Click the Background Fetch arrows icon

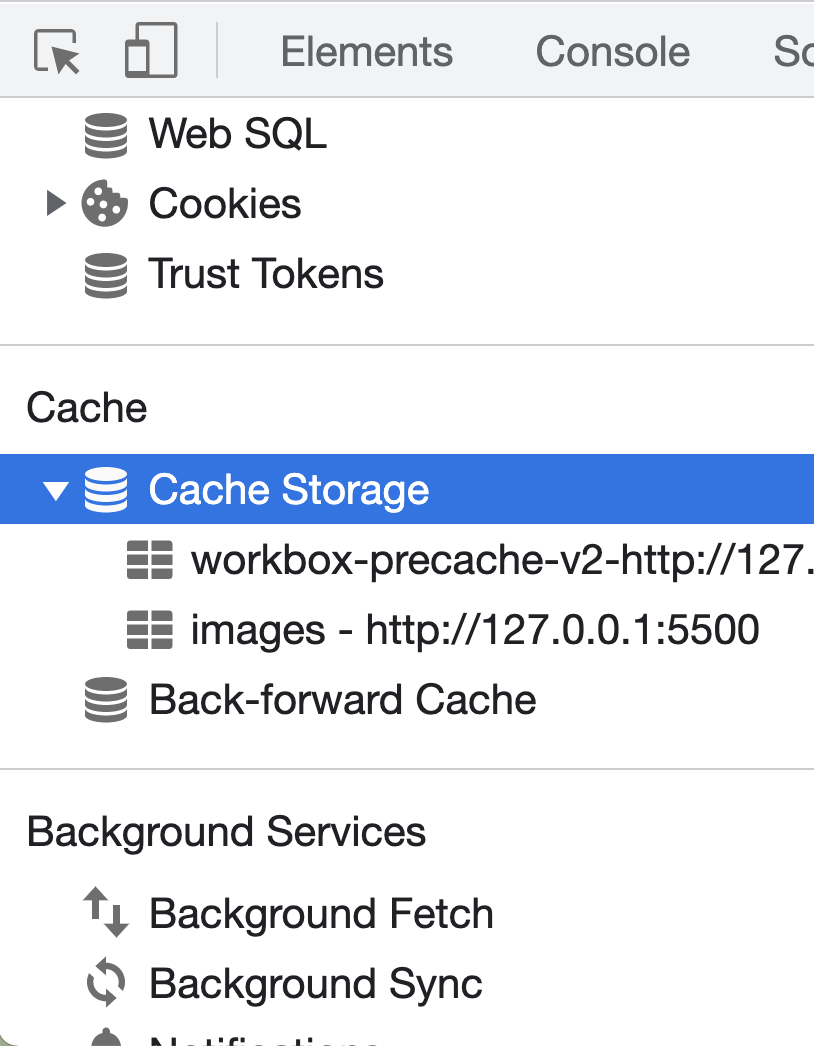tap(106, 912)
